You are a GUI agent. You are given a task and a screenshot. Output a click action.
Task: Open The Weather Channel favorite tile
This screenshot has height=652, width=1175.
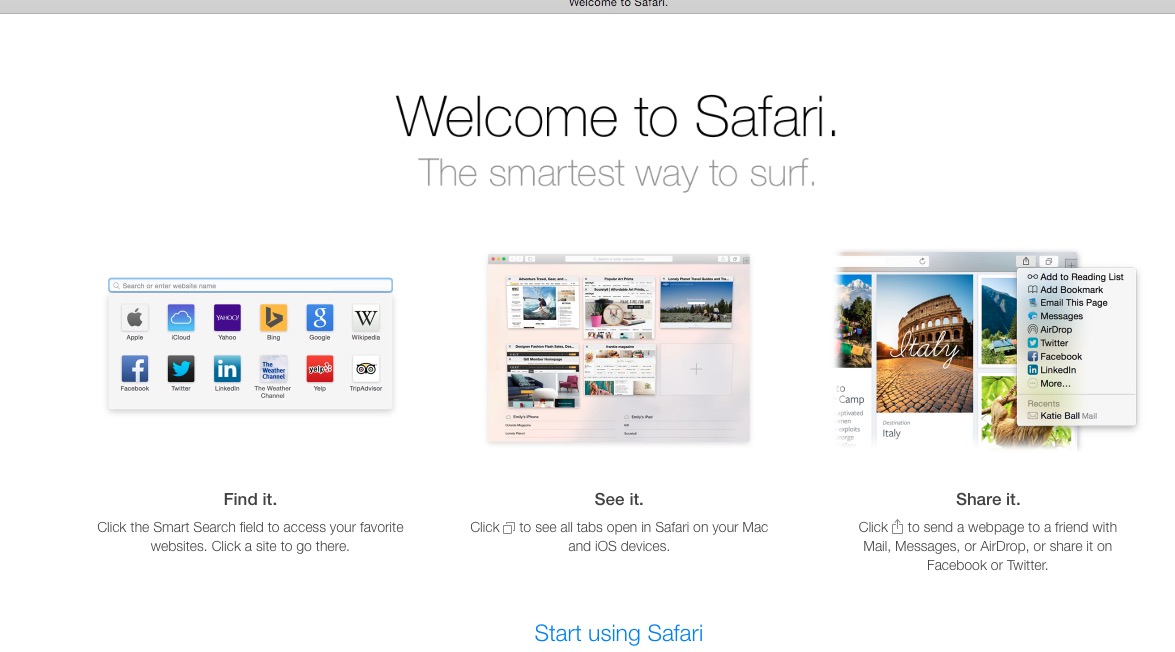coord(274,369)
